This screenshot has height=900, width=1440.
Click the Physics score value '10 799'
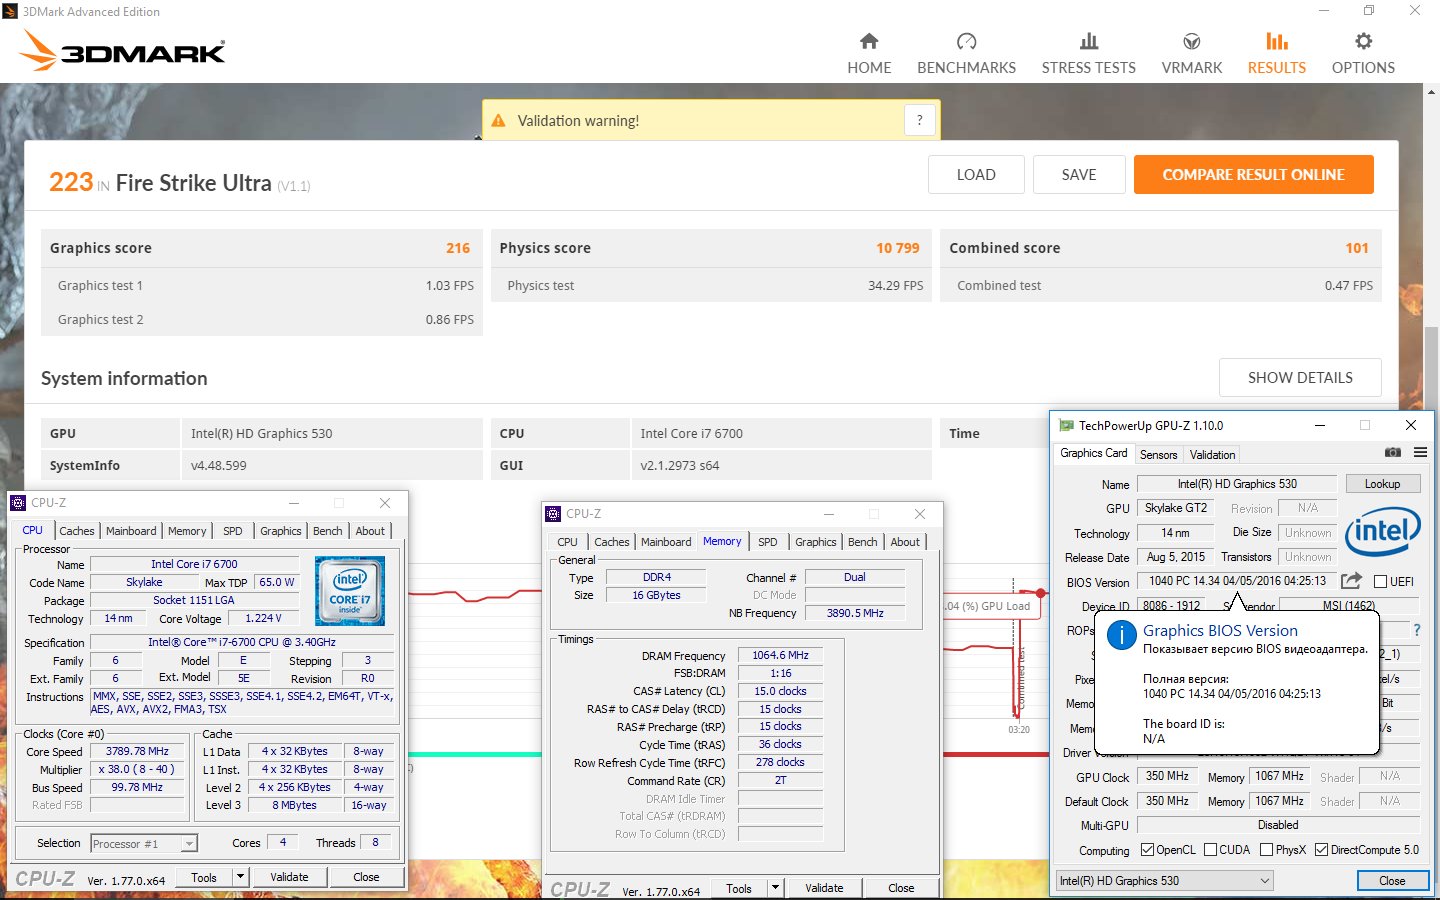(897, 248)
